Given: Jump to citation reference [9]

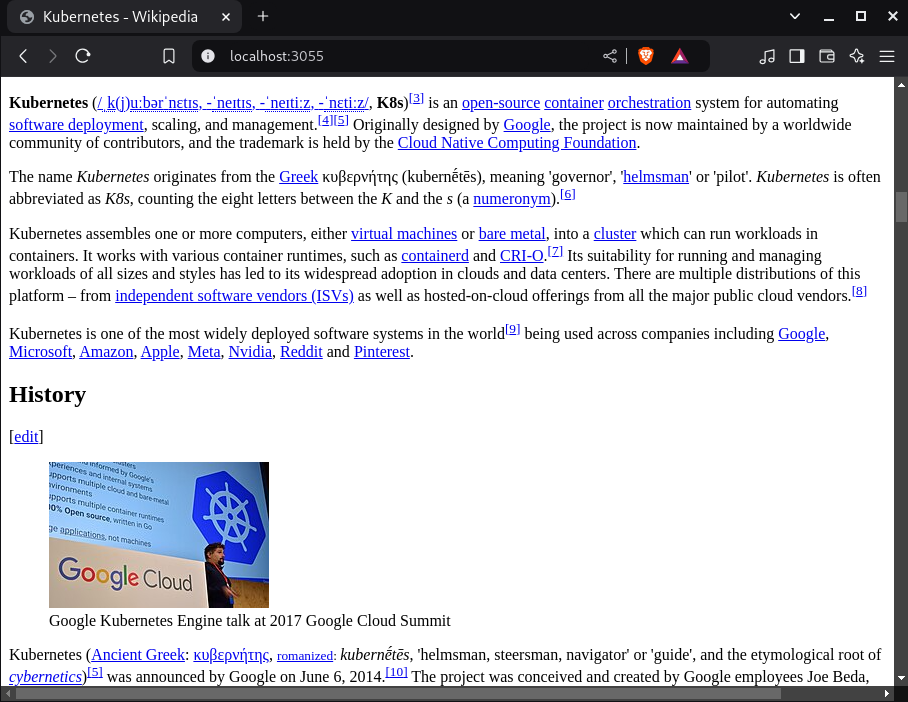Looking at the screenshot, I should 512,330.
